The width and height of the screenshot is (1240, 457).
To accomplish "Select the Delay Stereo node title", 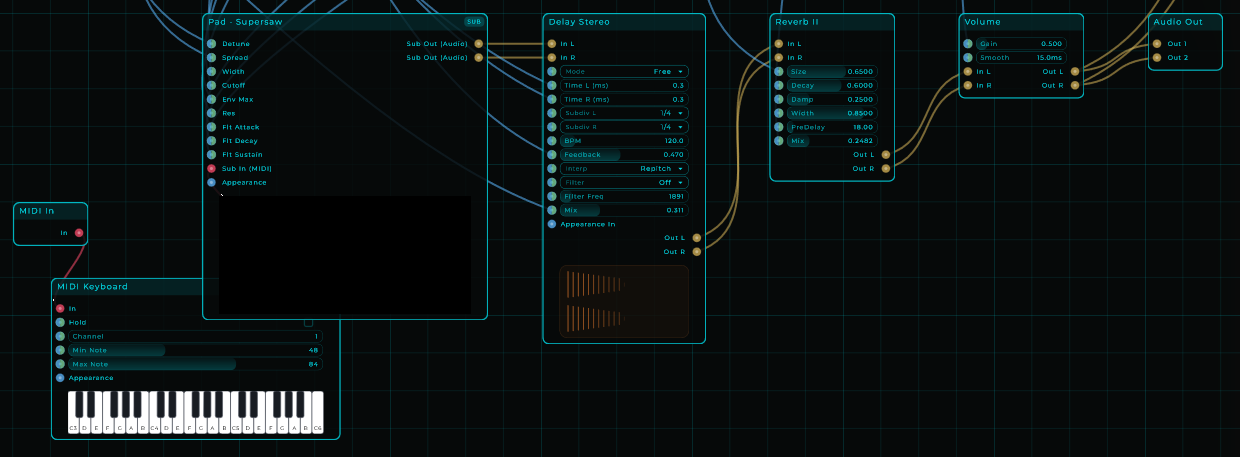I will click(579, 21).
